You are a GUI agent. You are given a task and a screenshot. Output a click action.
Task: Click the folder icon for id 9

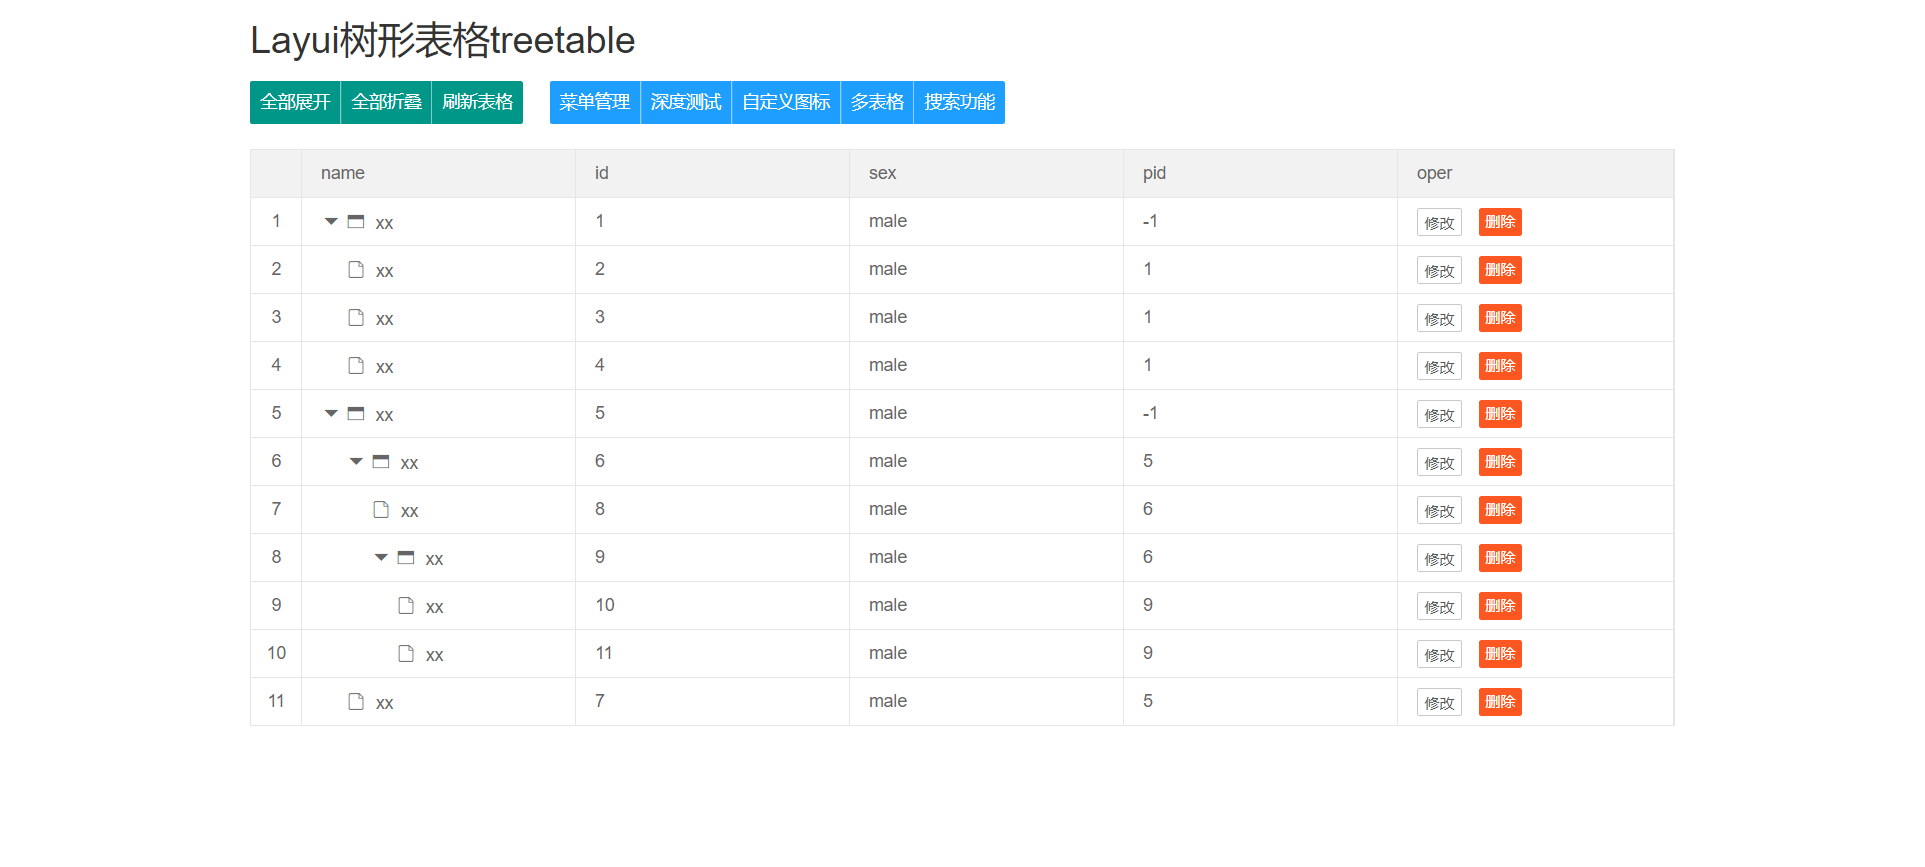point(406,558)
